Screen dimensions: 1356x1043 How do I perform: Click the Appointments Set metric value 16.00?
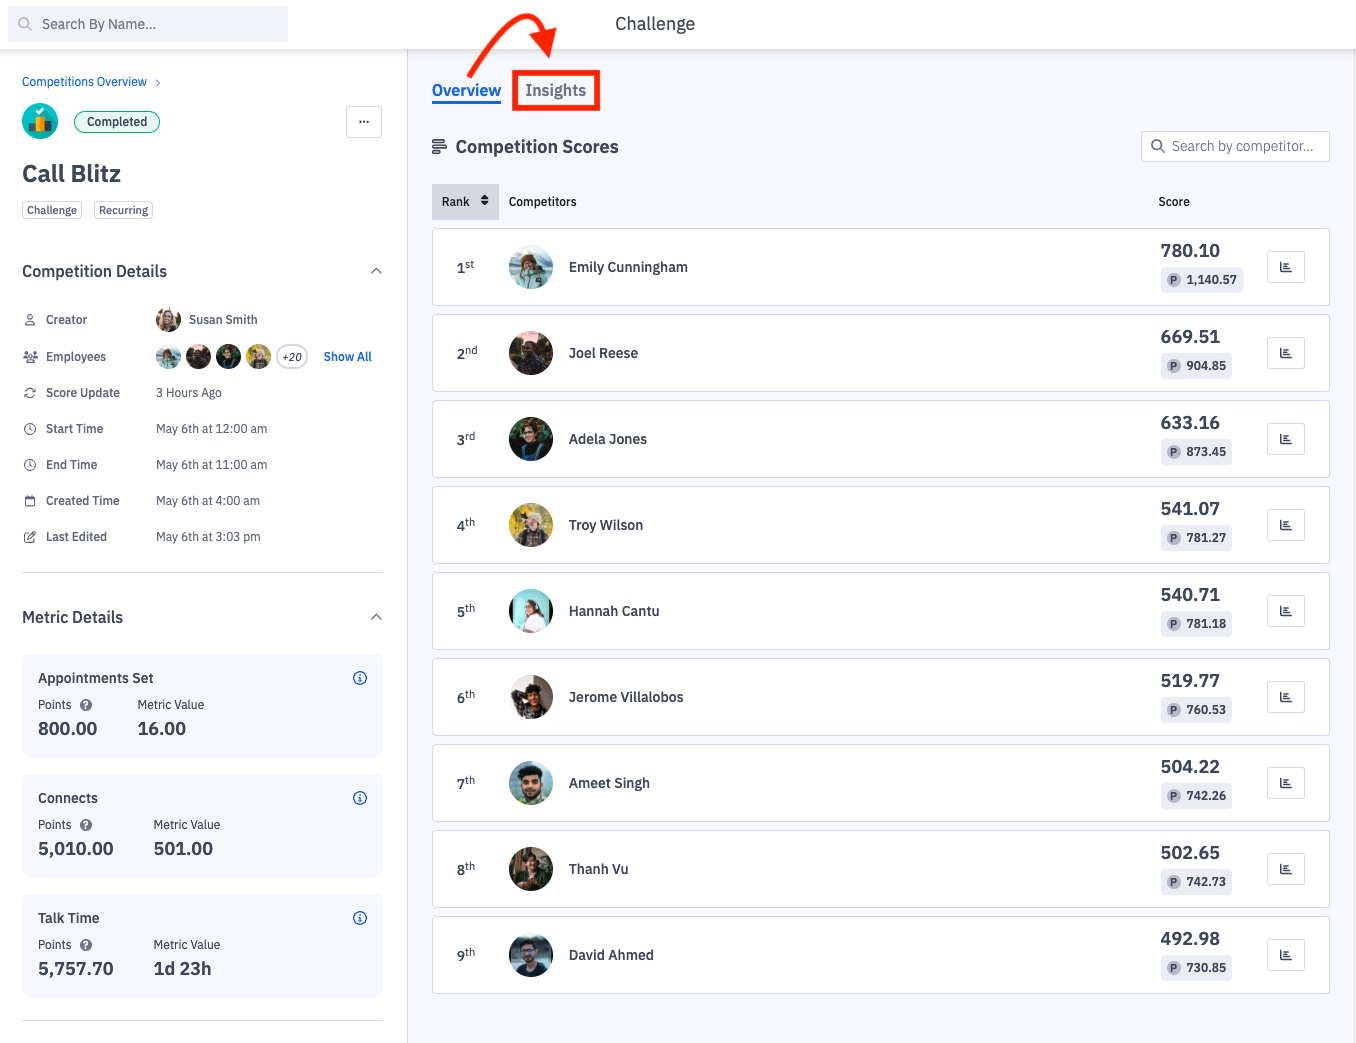162,729
